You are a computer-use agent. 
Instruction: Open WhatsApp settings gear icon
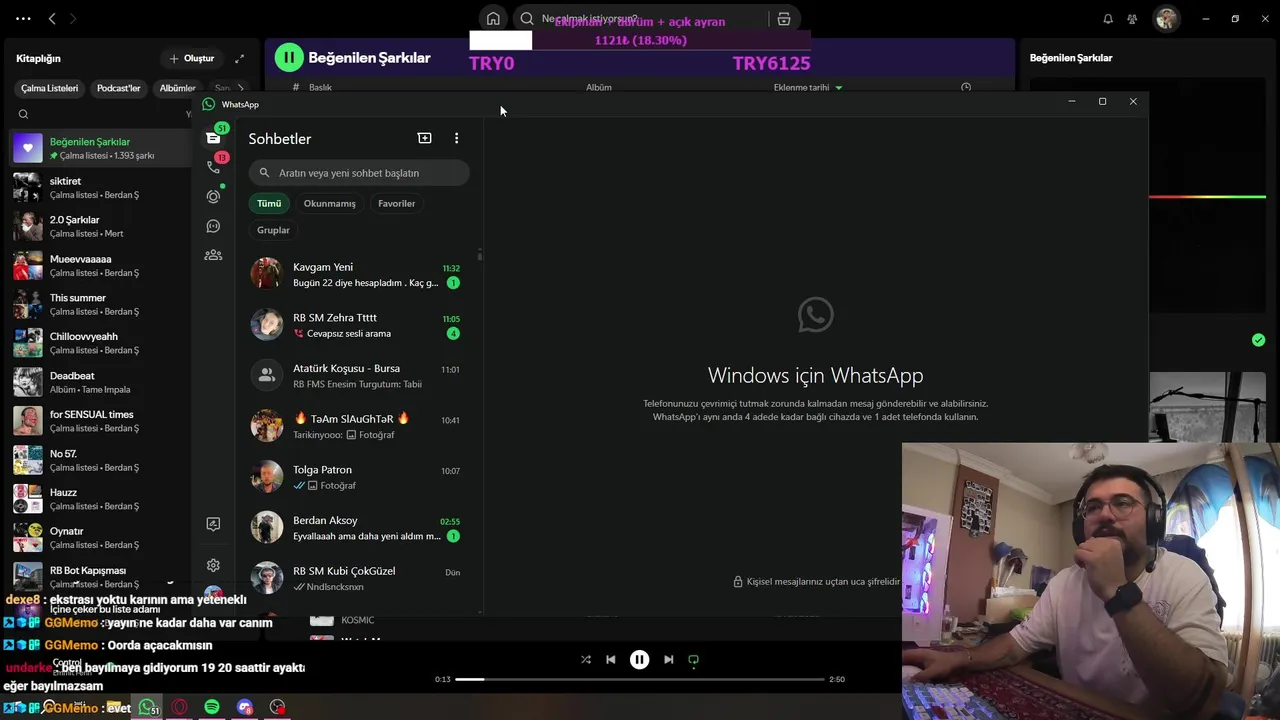click(213, 565)
